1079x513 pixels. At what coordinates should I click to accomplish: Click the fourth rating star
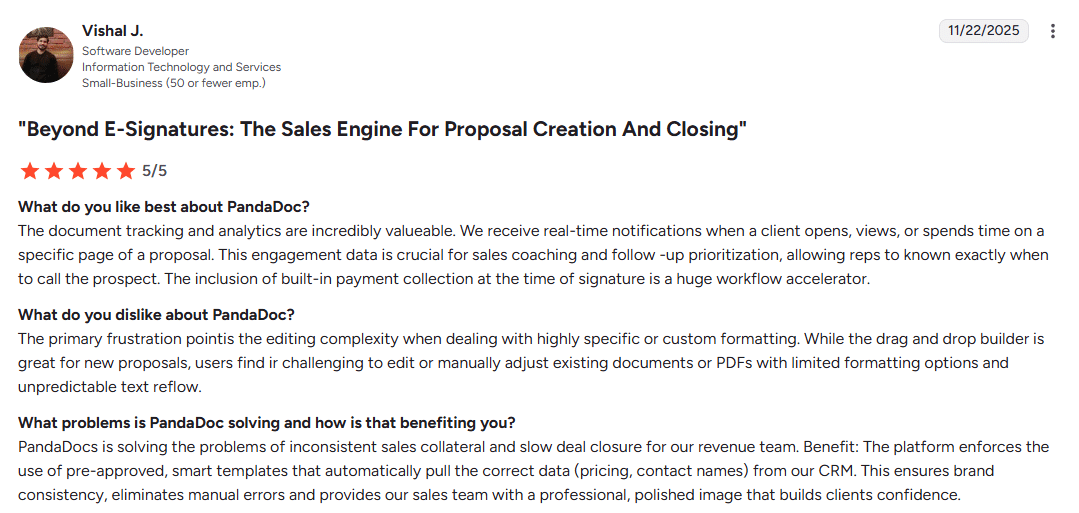pyautogui.click(x=101, y=171)
